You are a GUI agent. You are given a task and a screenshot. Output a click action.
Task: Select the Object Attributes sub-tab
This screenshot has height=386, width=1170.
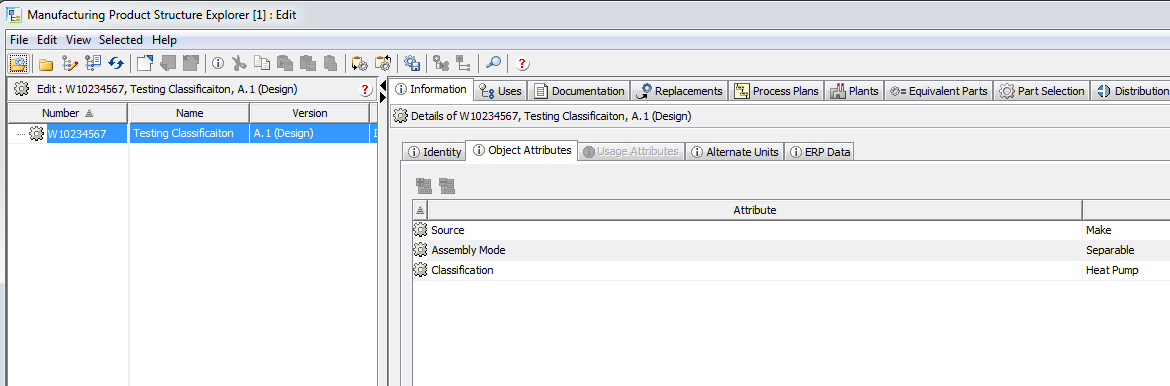coord(522,150)
